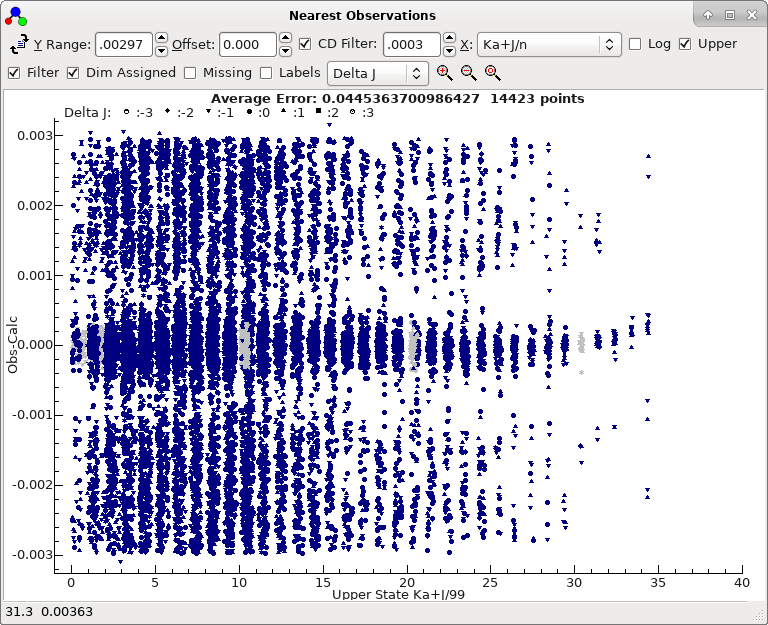Zoom out using the minus magnifier icon
Screen dimensions: 768x625
pos(468,73)
